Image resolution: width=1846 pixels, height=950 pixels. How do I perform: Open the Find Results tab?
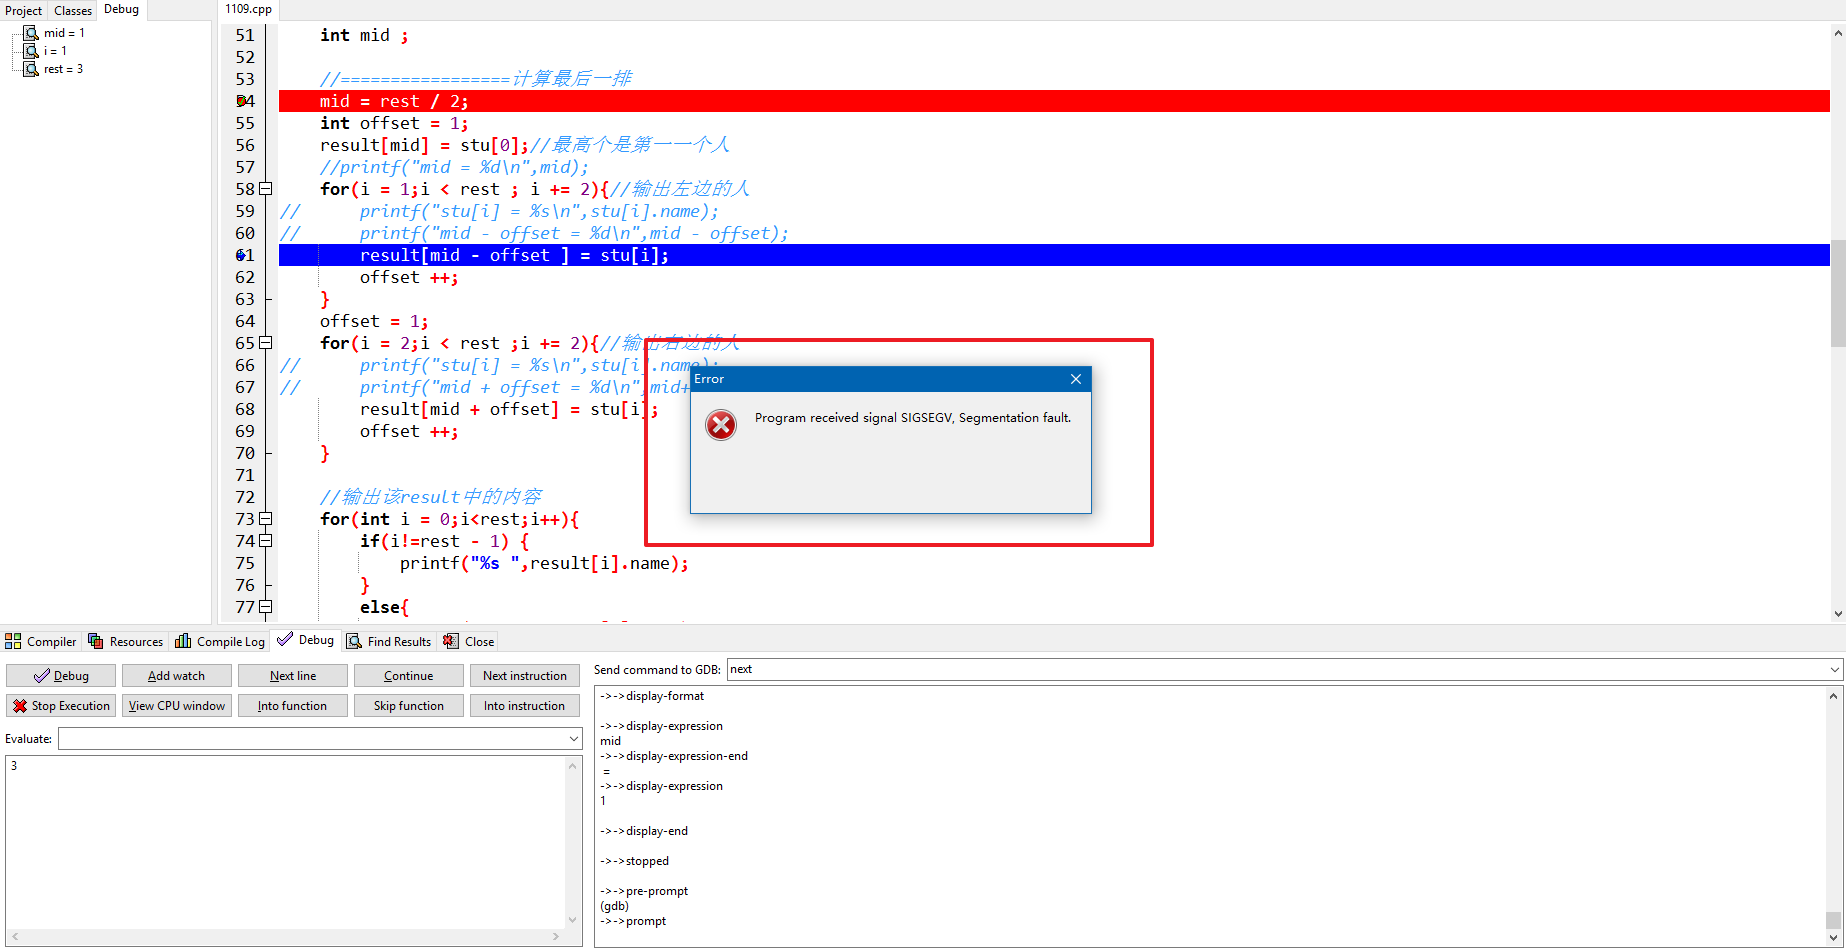(389, 641)
